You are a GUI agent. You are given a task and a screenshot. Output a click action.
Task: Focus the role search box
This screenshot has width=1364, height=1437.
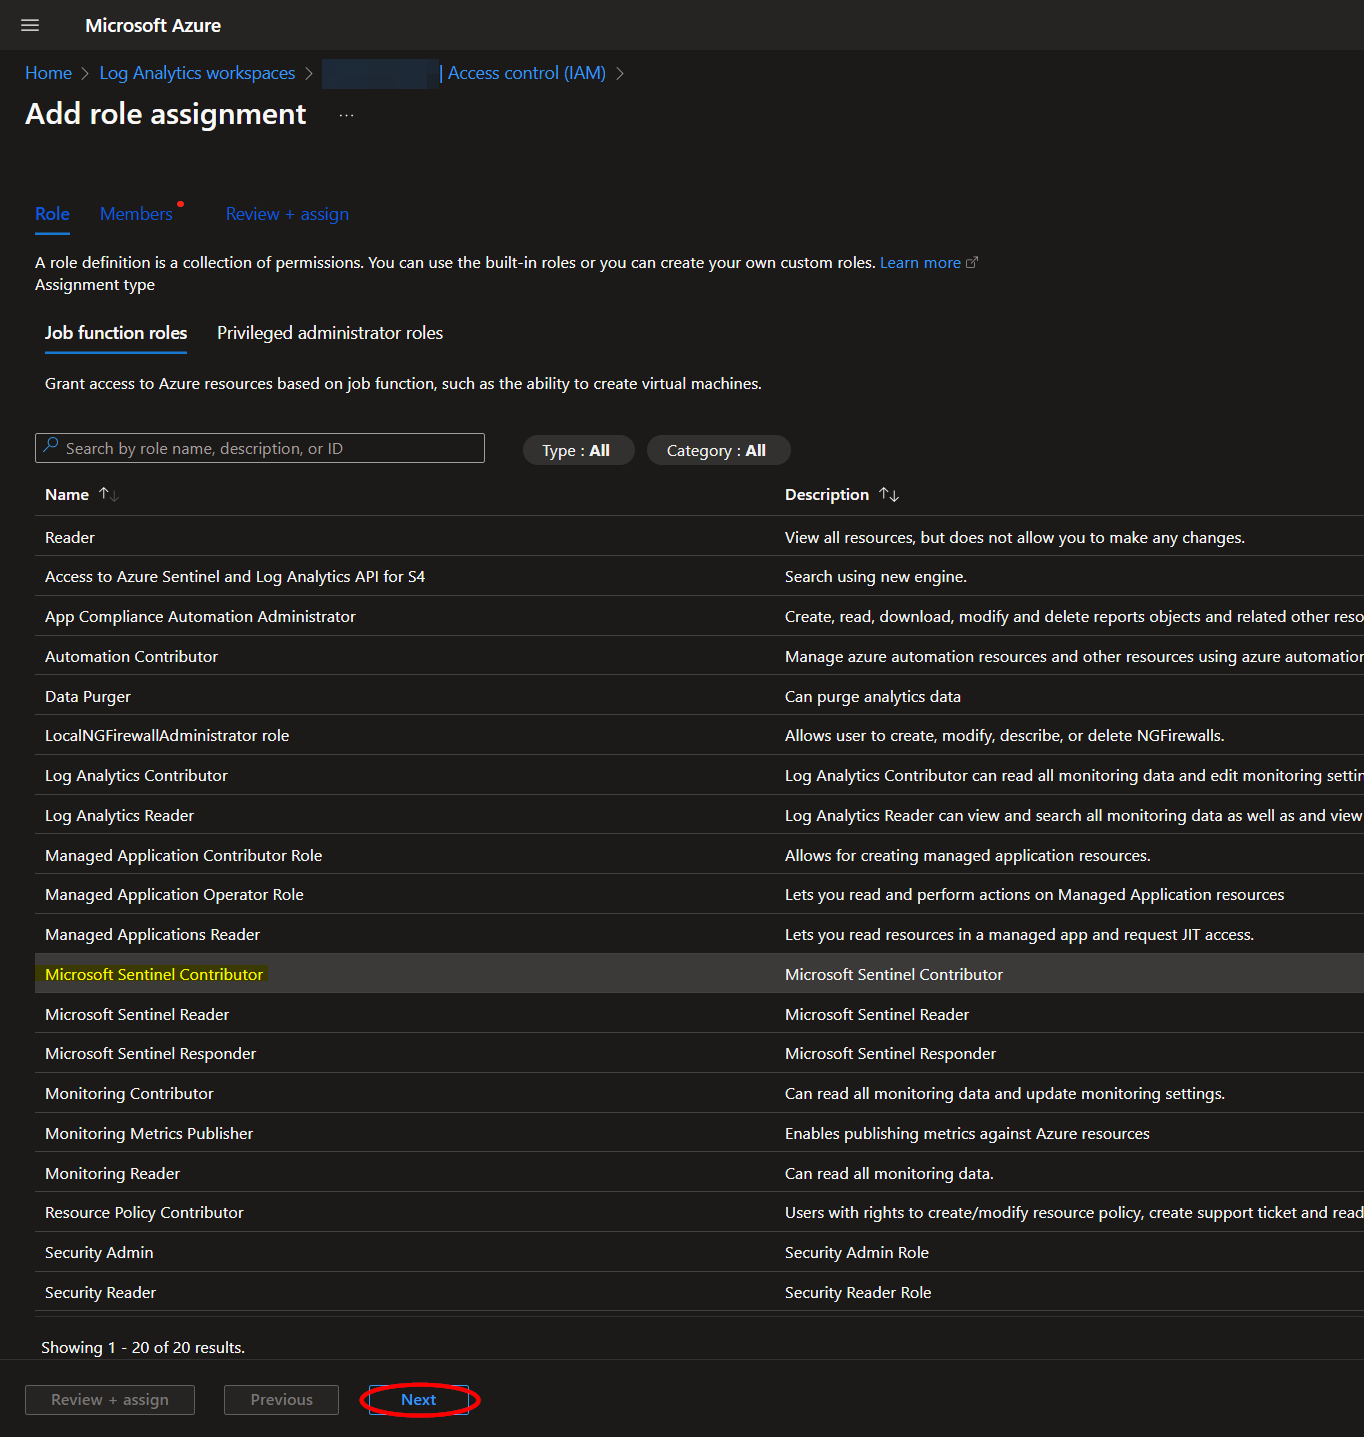[260, 448]
